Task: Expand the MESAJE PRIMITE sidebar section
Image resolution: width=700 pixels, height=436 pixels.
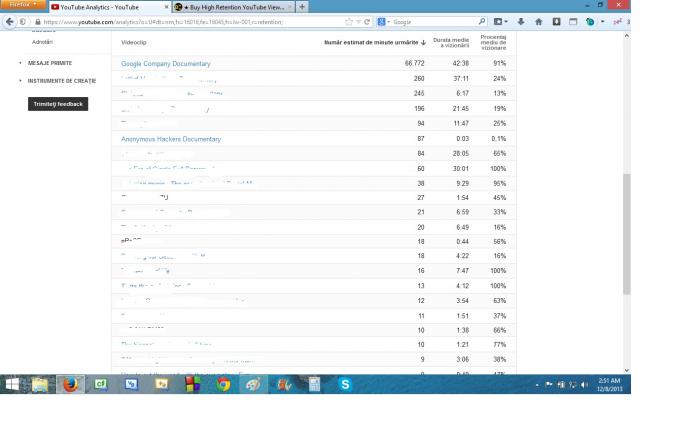Action: [50, 63]
